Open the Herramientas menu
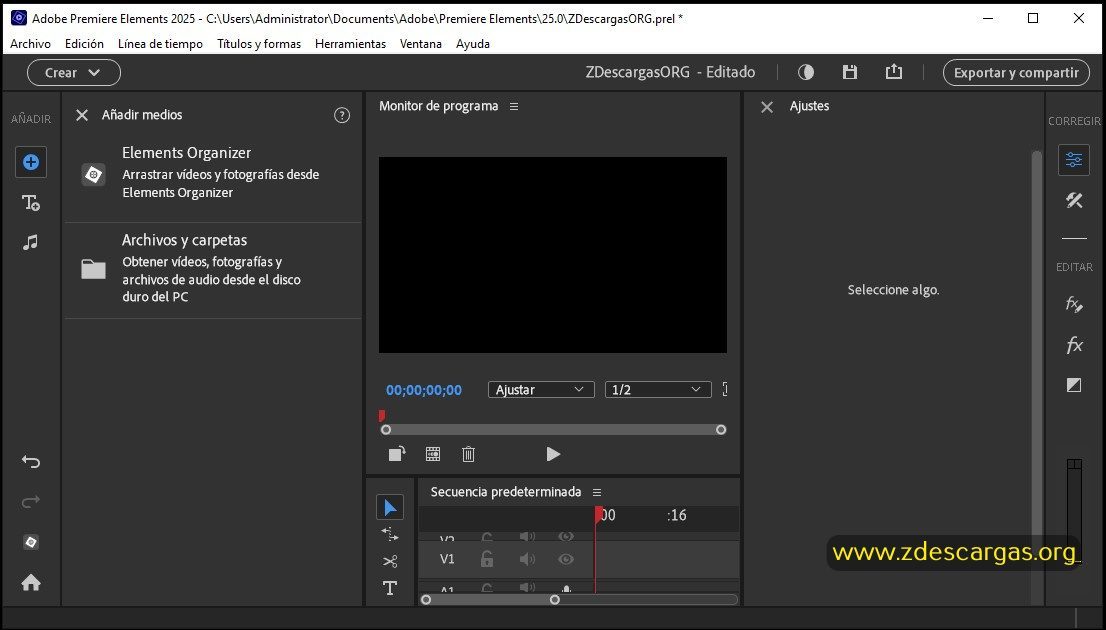Screen dimensions: 1106x630 [350, 44]
